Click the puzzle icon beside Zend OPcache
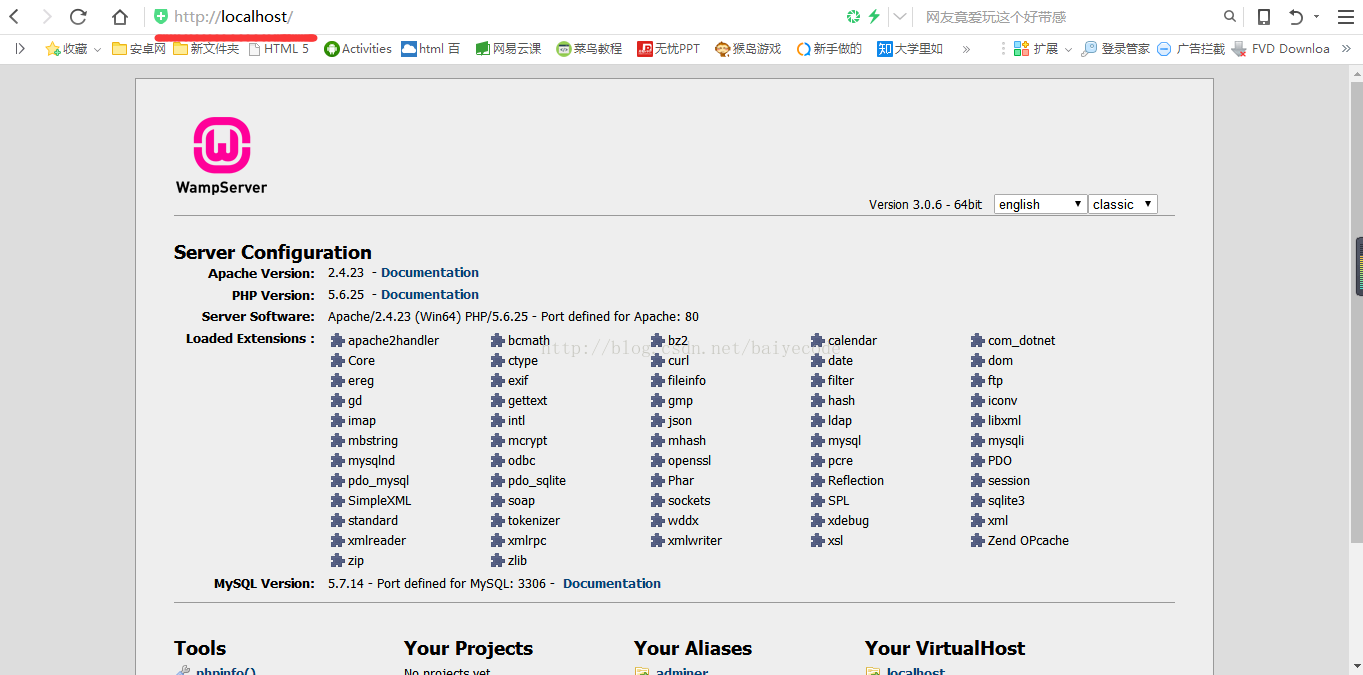The width and height of the screenshot is (1363, 675). coord(978,540)
